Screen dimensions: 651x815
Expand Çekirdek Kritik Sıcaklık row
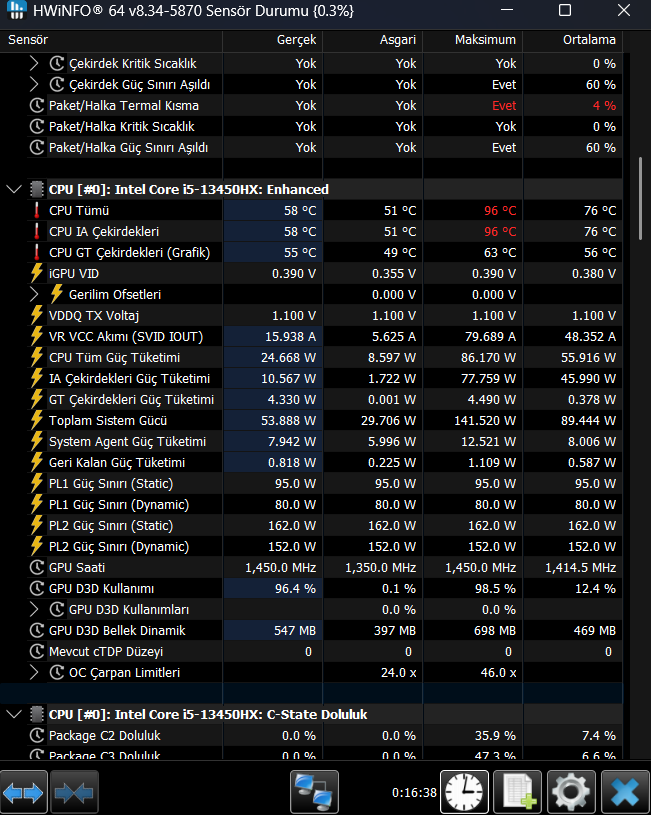[34, 63]
